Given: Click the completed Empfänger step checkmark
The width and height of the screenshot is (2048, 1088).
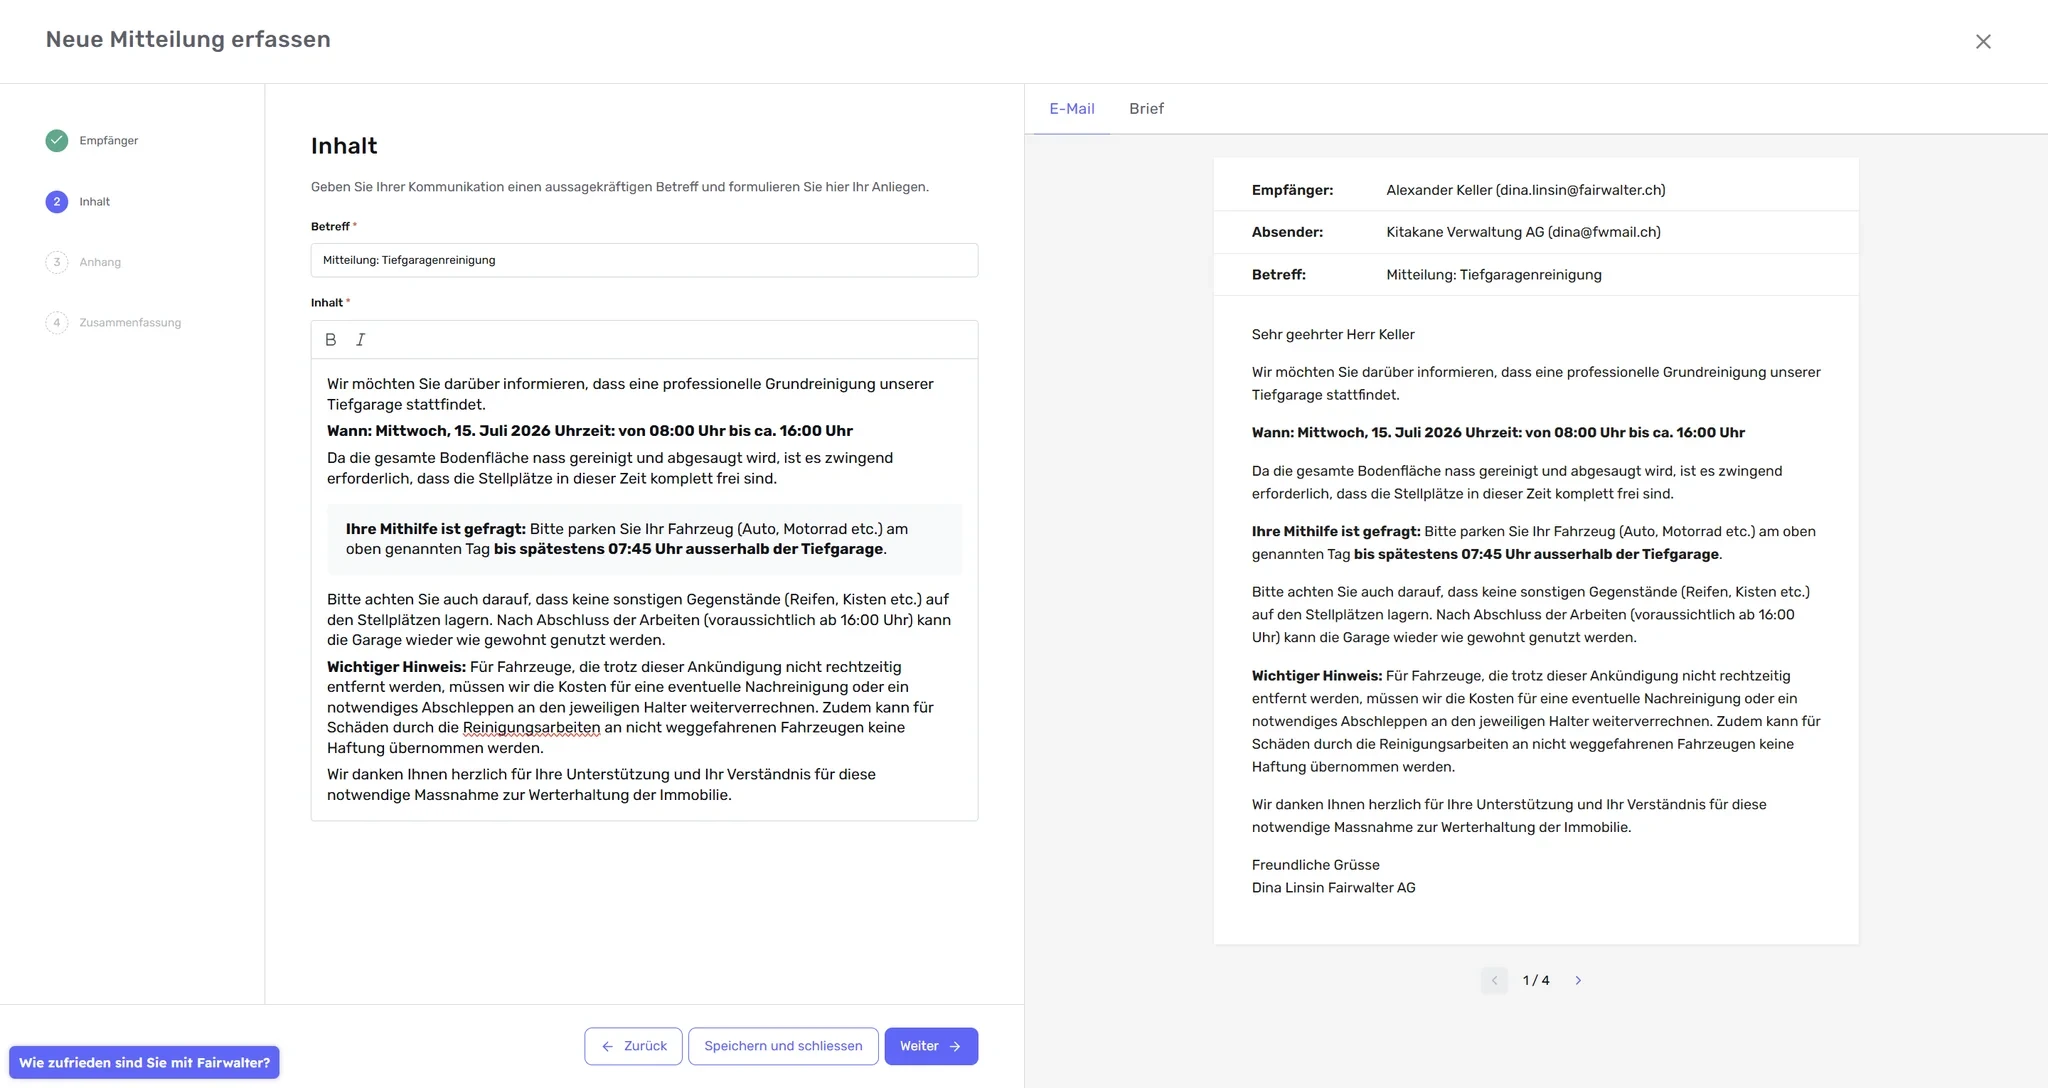Looking at the screenshot, I should (x=57, y=141).
